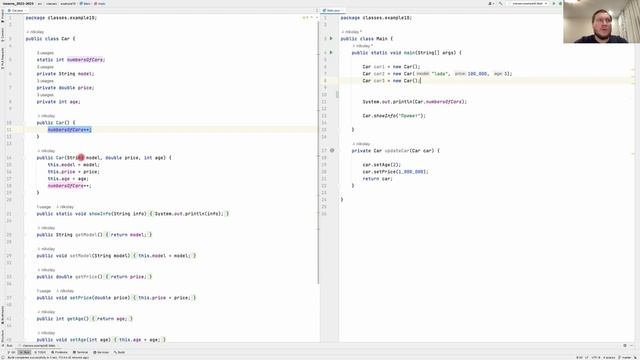
Task: Place cursor on Car.showInfo call in Main
Action: [x=394, y=116]
